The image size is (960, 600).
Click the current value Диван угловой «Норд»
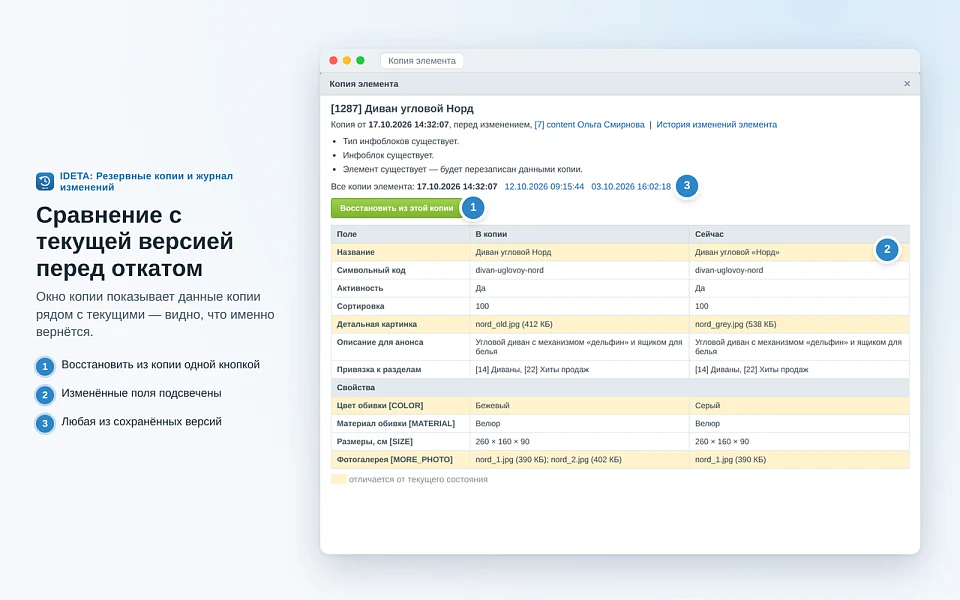point(737,252)
